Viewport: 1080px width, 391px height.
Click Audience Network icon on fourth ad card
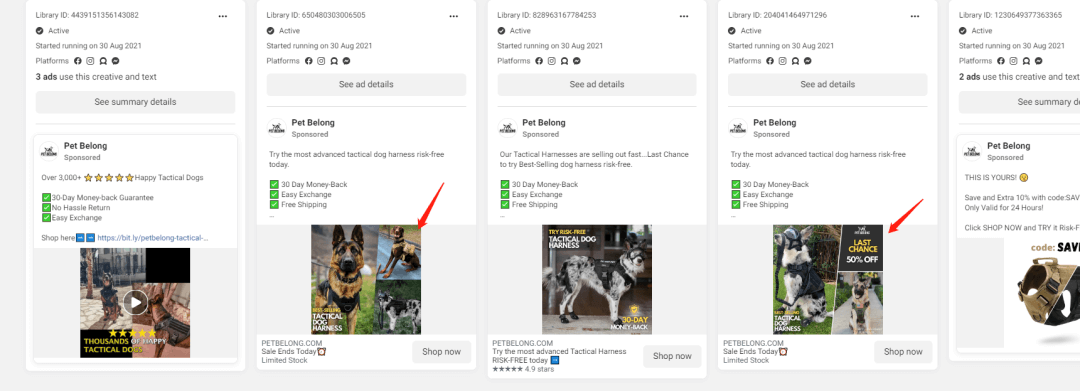pos(795,61)
